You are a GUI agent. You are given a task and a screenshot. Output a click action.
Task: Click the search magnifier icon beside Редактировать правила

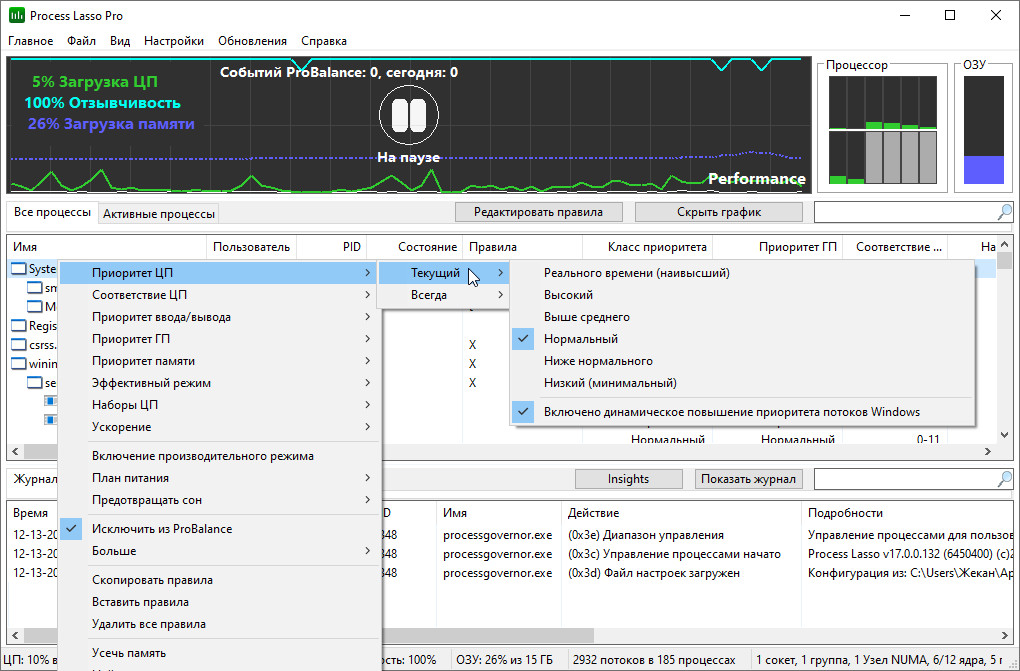tap(1003, 212)
